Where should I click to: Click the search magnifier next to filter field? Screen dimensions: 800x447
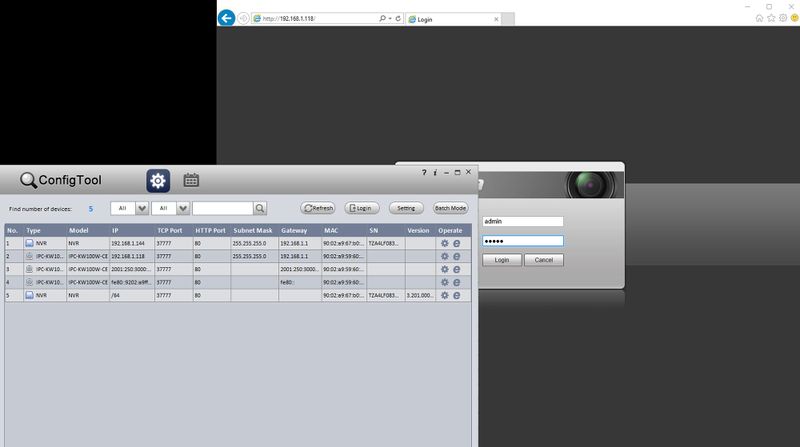pos(260,208)
